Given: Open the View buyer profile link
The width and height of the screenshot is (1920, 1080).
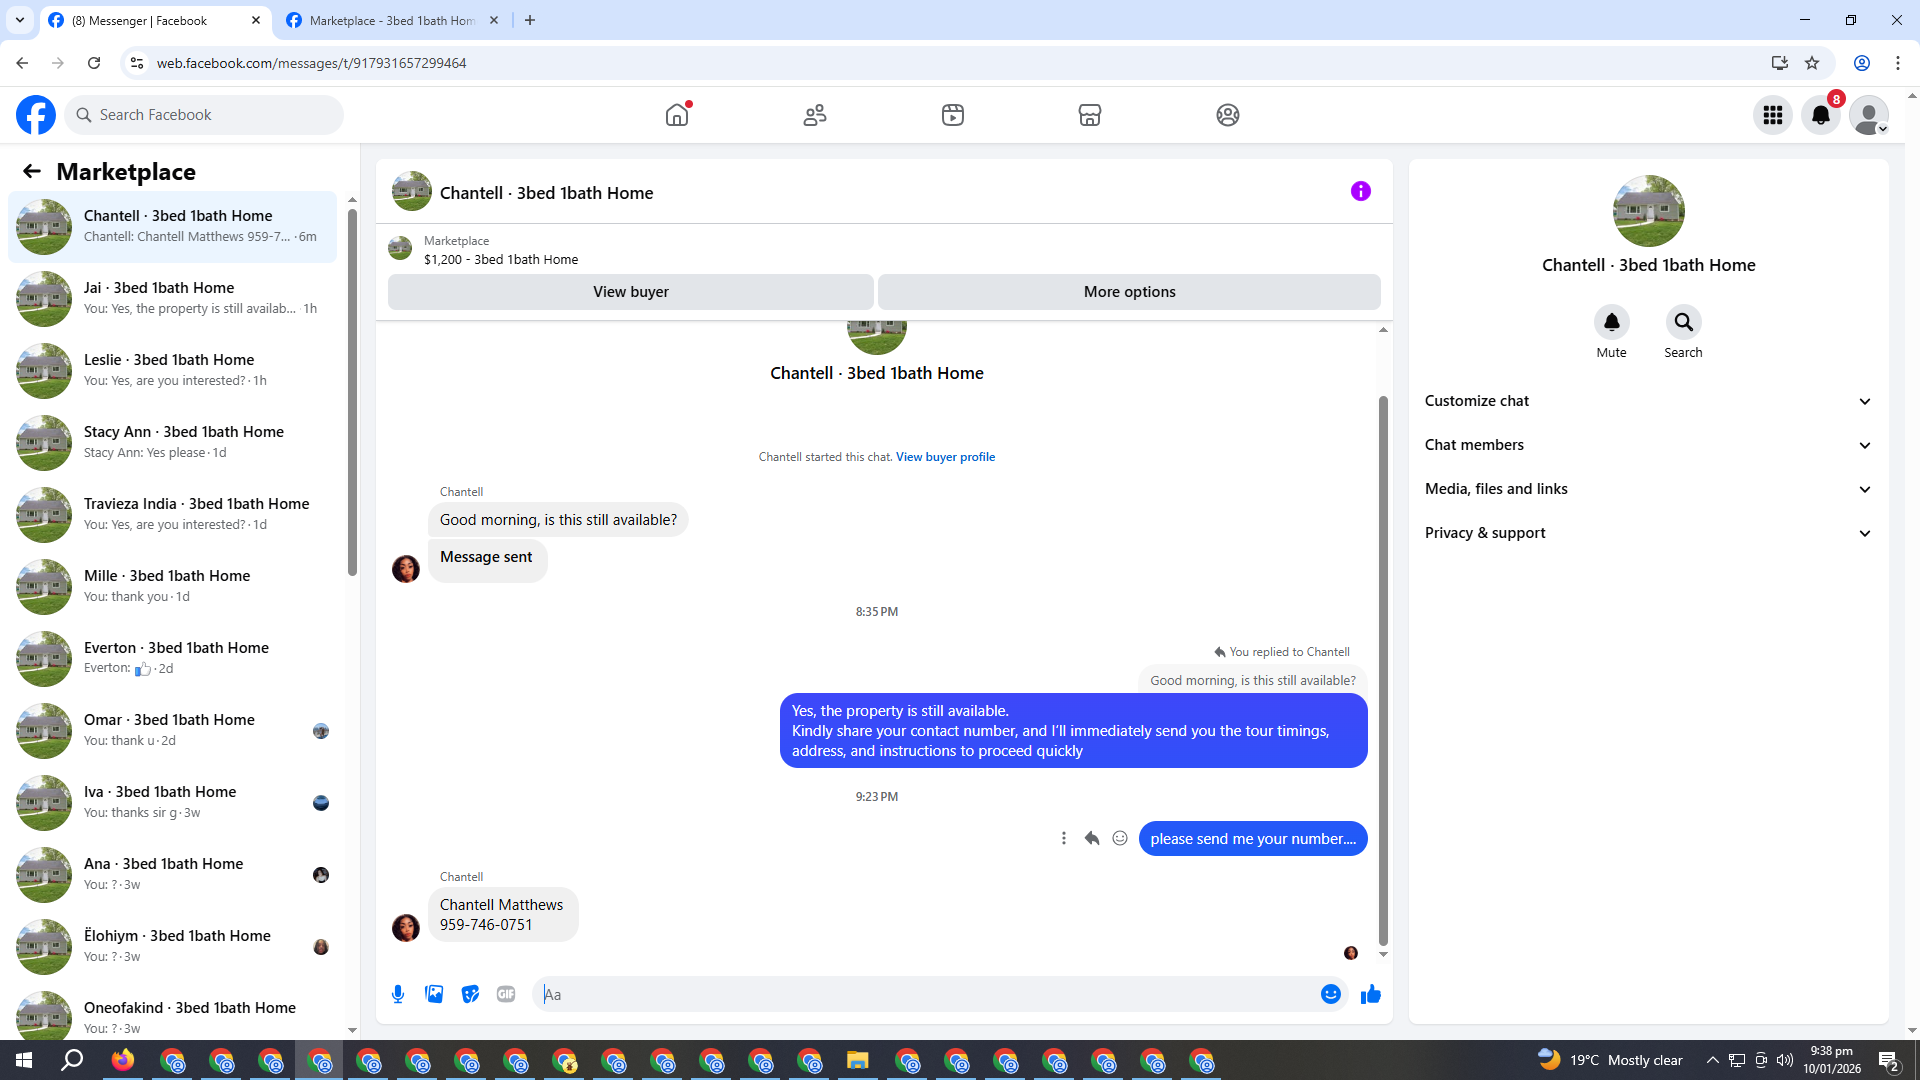Looking at the screenshot, I should coord(945,457).
